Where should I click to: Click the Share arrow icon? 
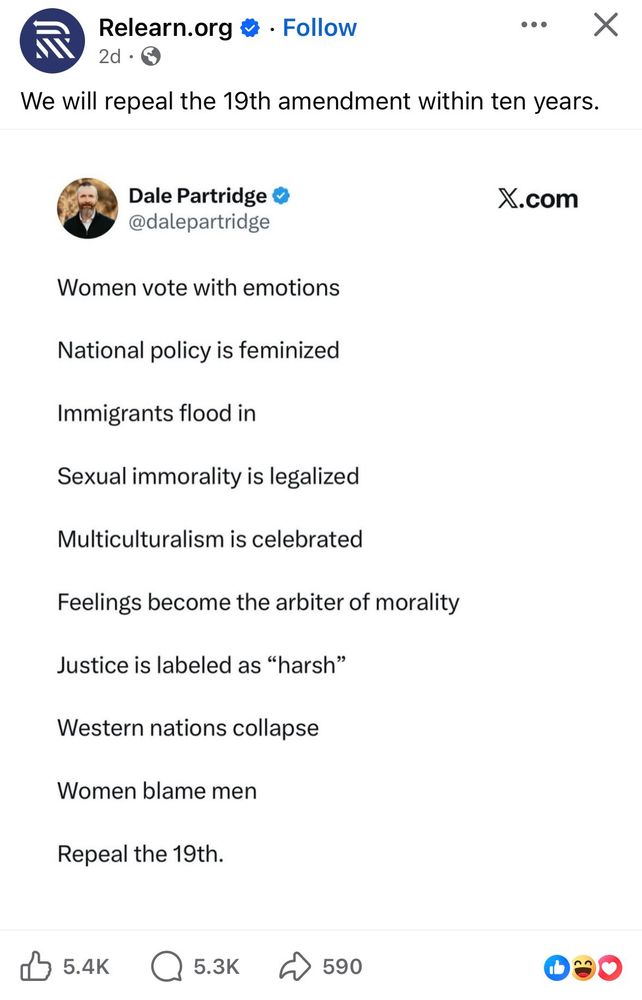[x=295, y=966]
